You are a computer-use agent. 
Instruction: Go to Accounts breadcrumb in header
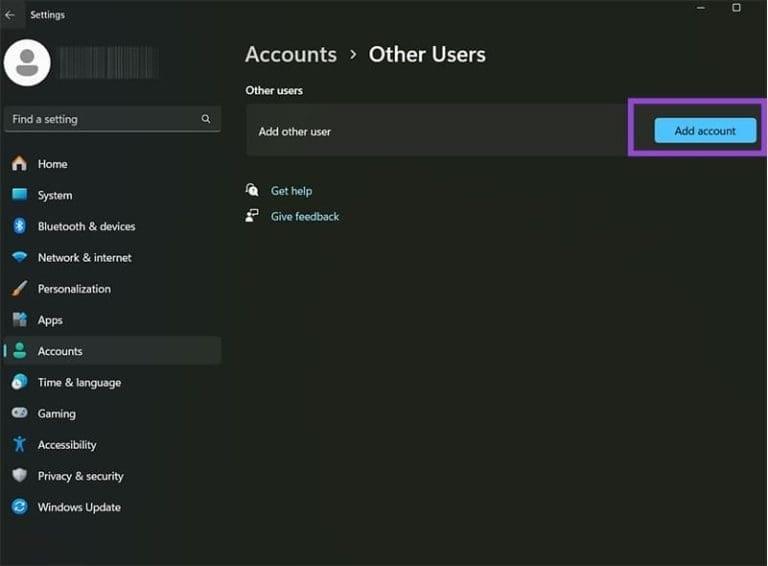point(291,54)
